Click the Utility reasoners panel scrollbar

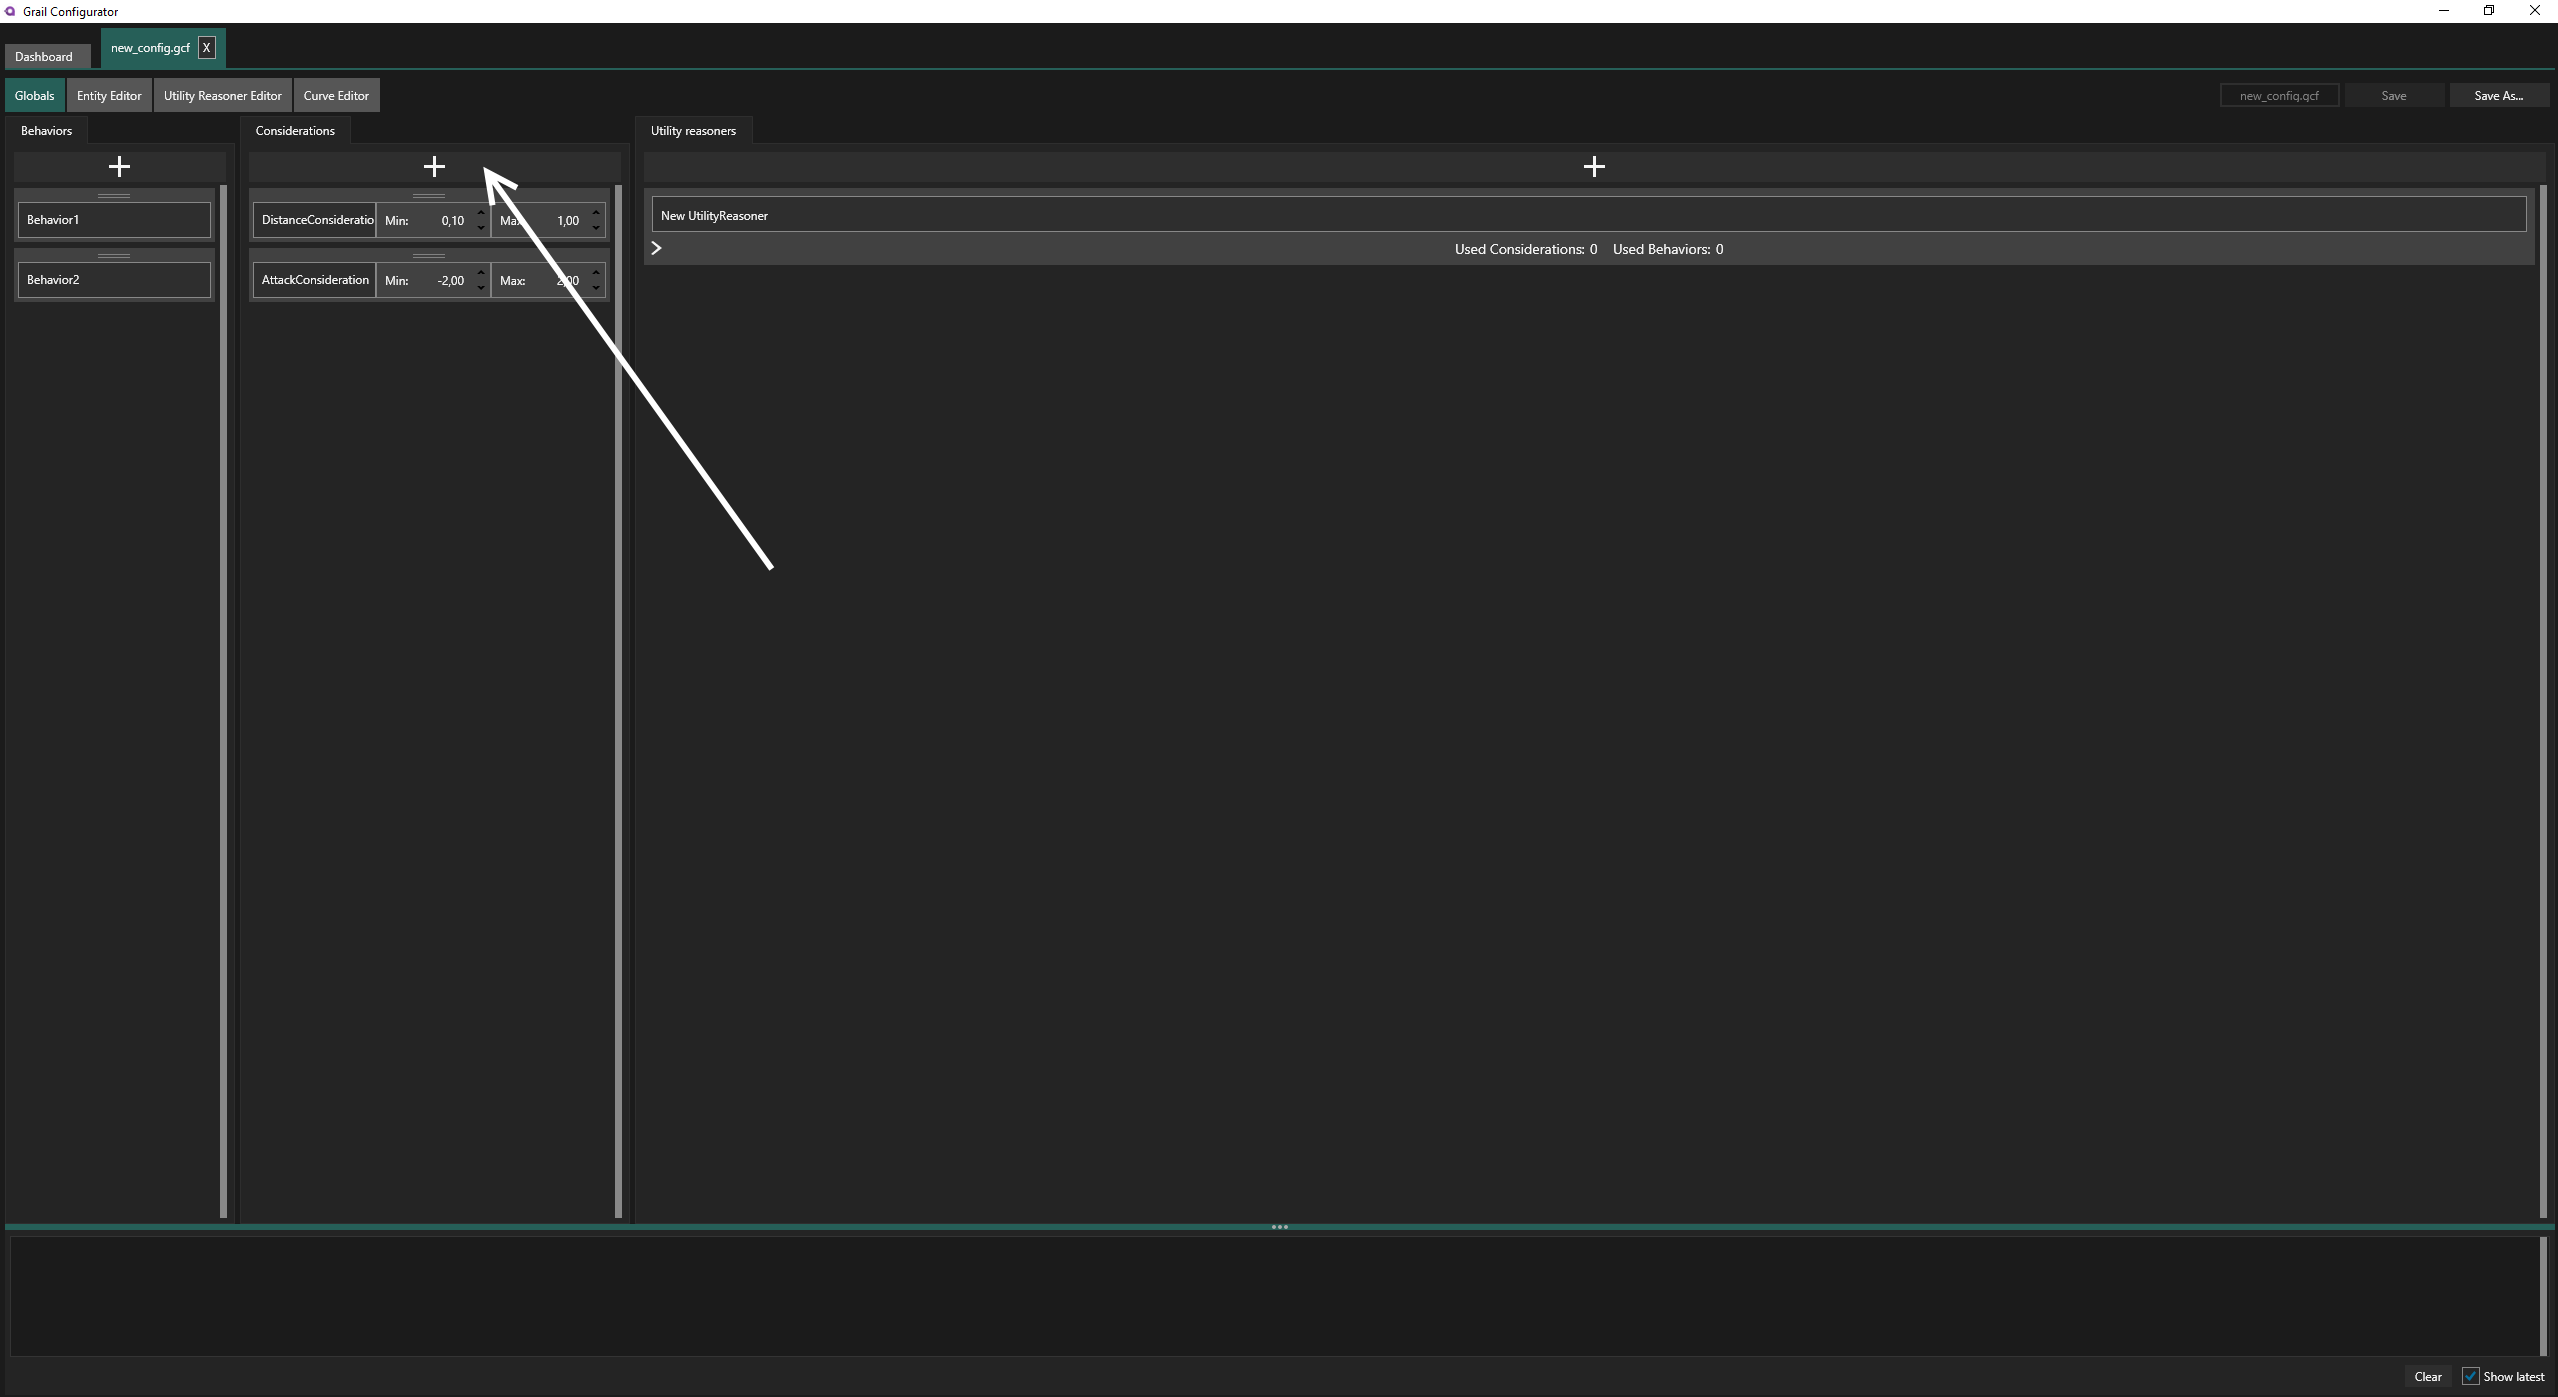pos(2543,701)
